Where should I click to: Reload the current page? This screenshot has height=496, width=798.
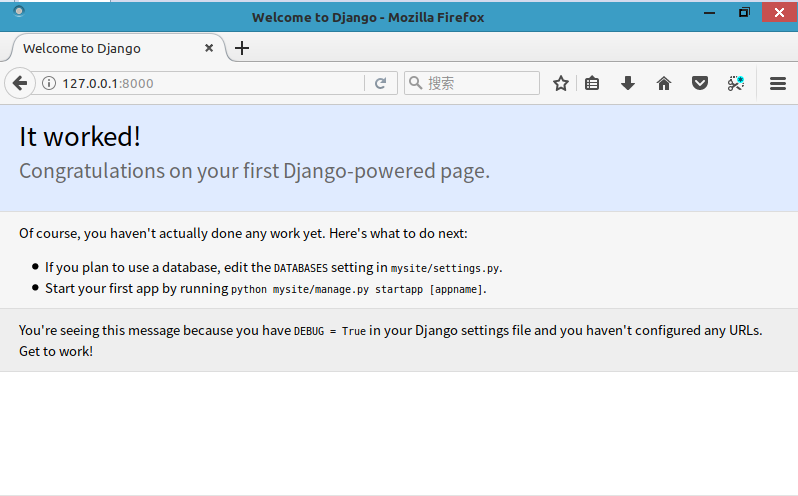pos(380,83)
